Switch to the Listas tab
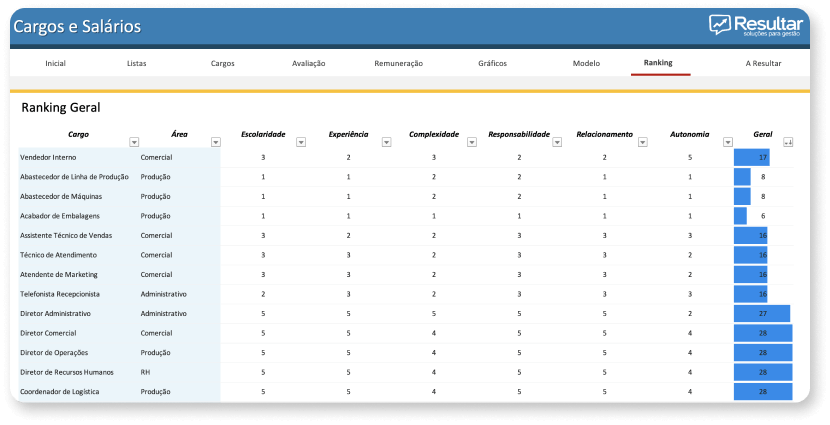The width and height of the screenshot is (830, 425). point(137,63)
